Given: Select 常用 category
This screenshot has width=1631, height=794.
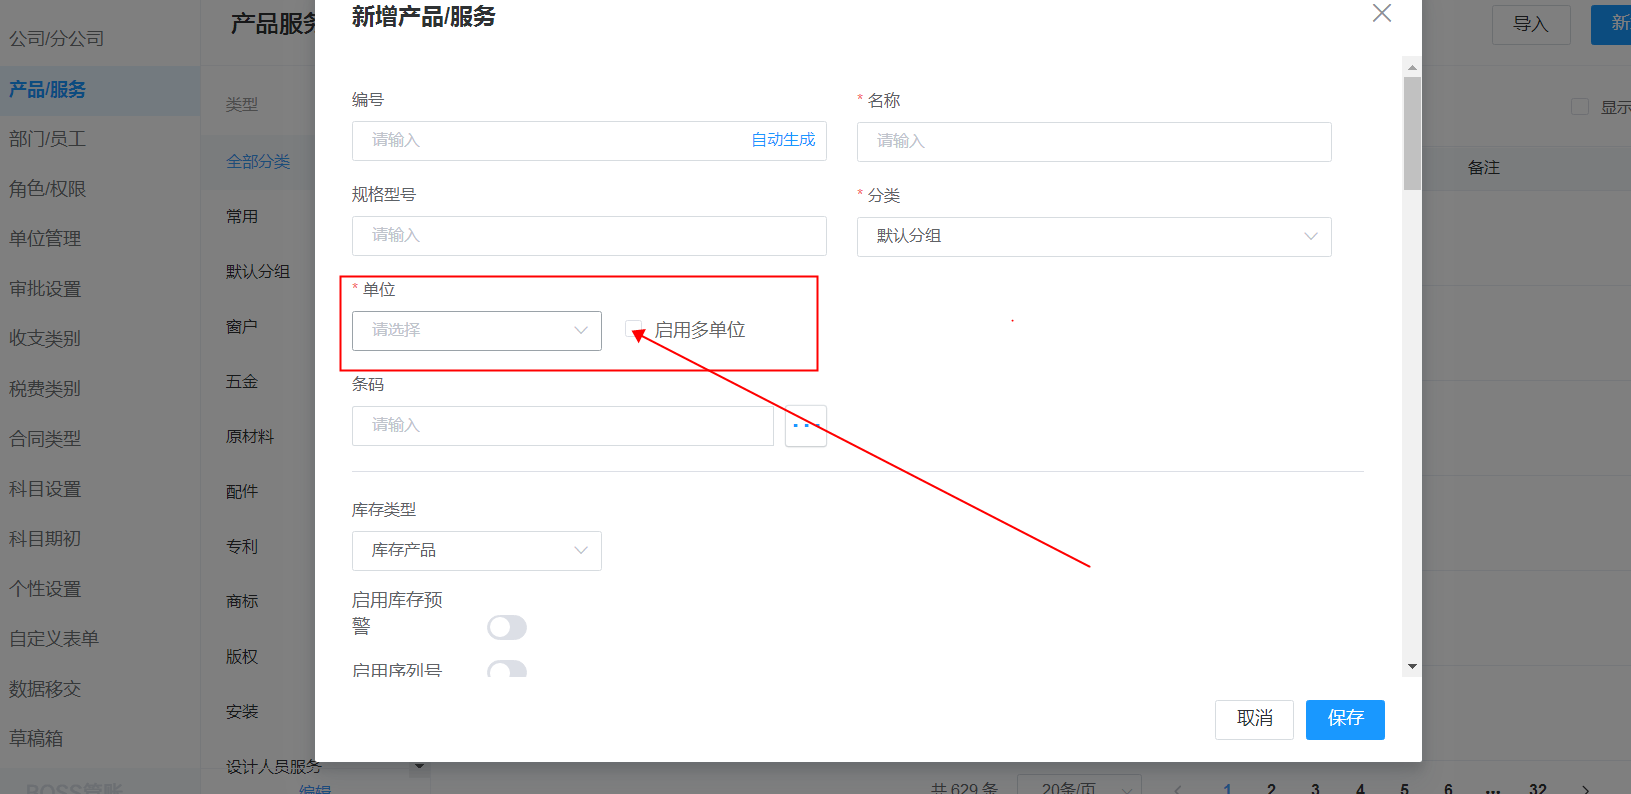Looking at the screenshot, I should click(242, 217).
